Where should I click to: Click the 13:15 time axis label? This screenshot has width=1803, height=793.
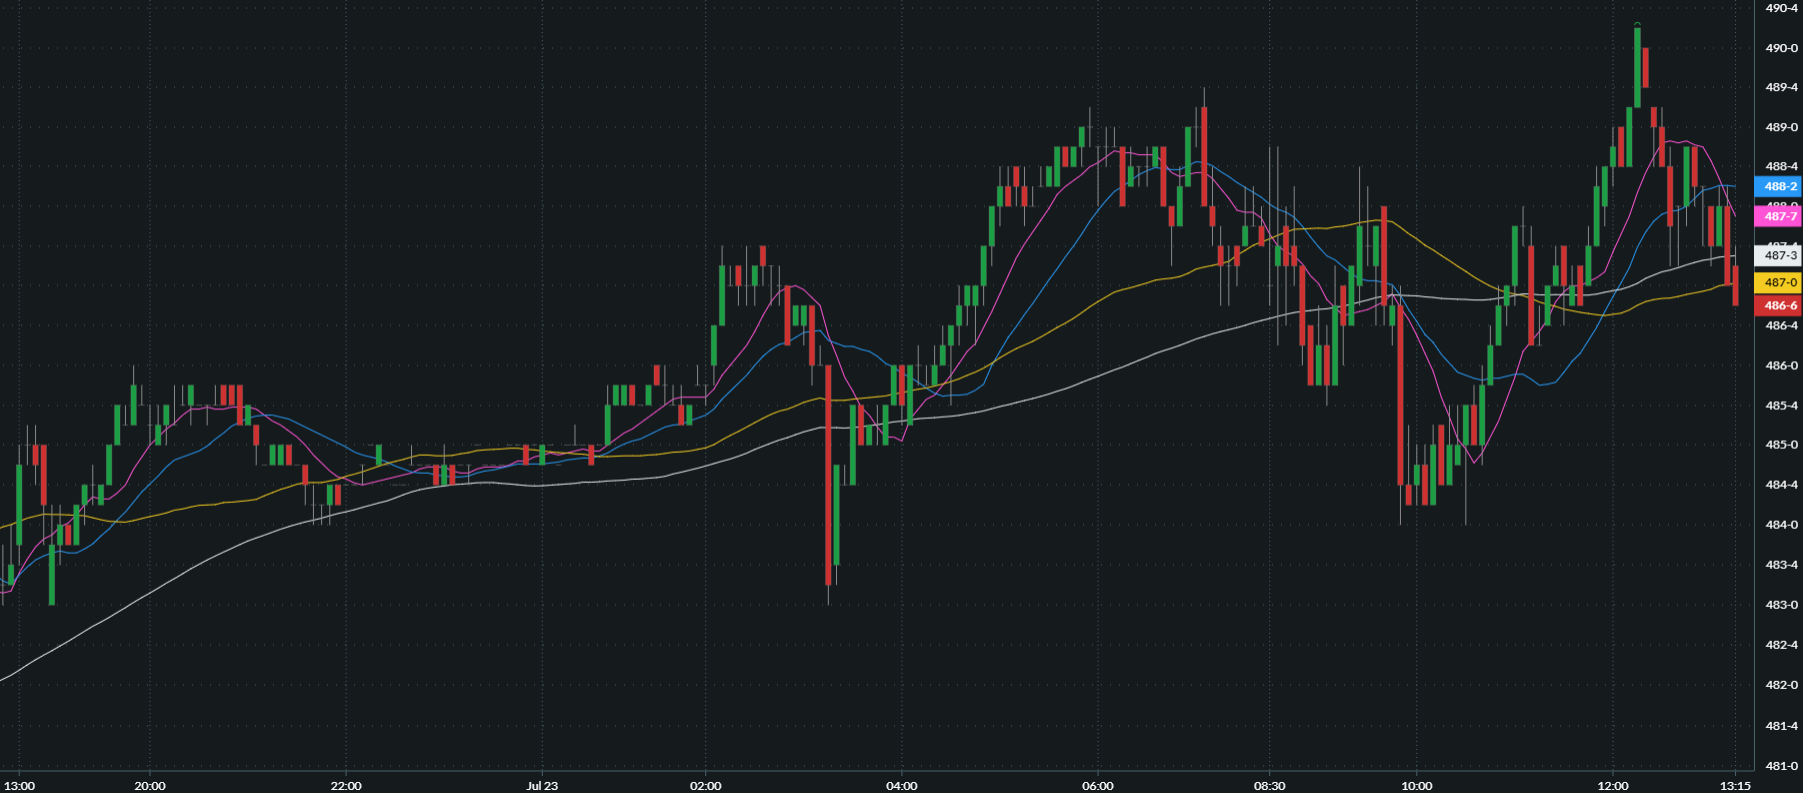point(1735,786)
